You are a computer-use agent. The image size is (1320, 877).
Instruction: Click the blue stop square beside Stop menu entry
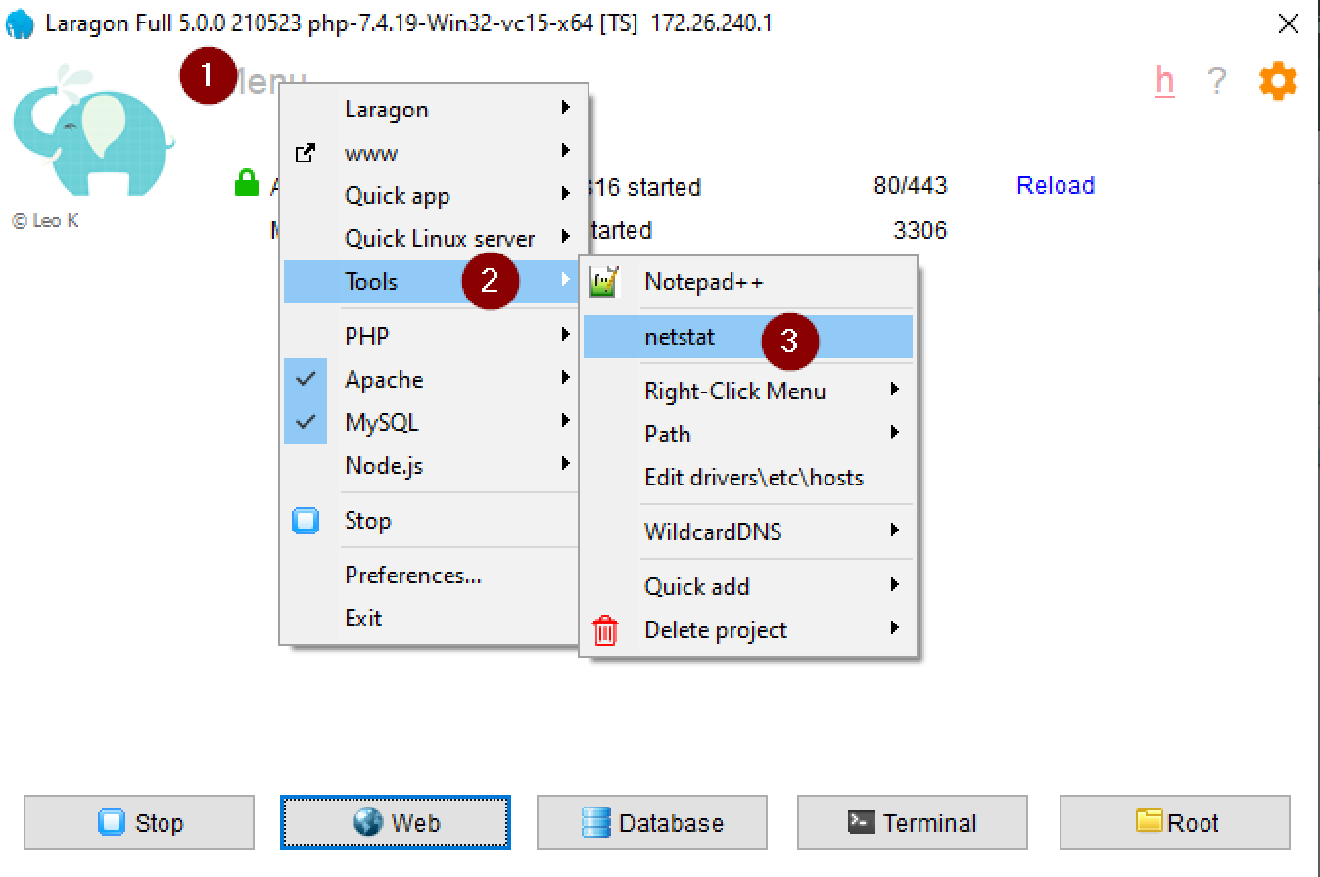click(307, 520)
